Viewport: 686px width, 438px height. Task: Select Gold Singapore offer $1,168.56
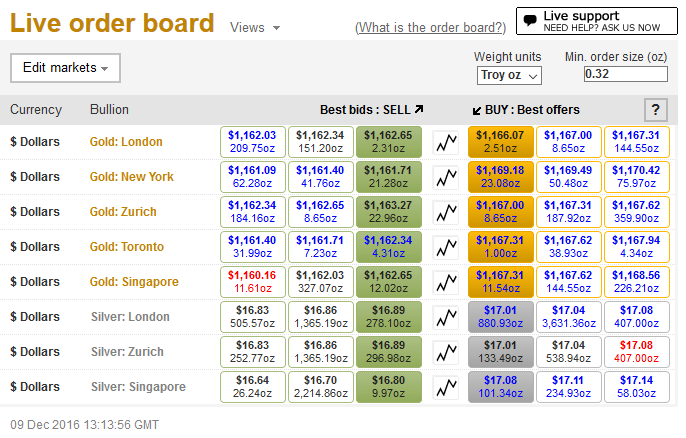coord(637,282)
